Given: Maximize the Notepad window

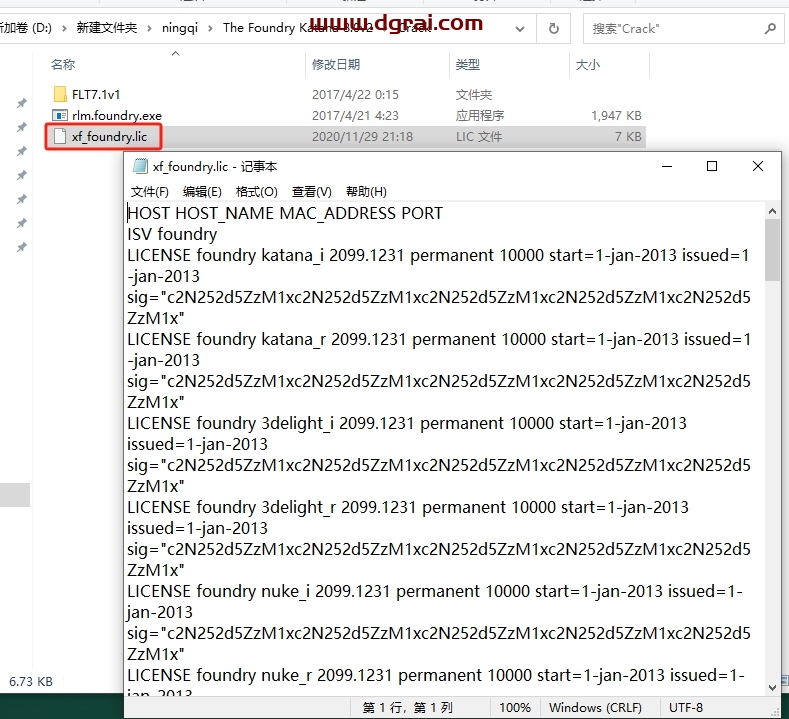Looking at the screenshot, I should (712, 166).
